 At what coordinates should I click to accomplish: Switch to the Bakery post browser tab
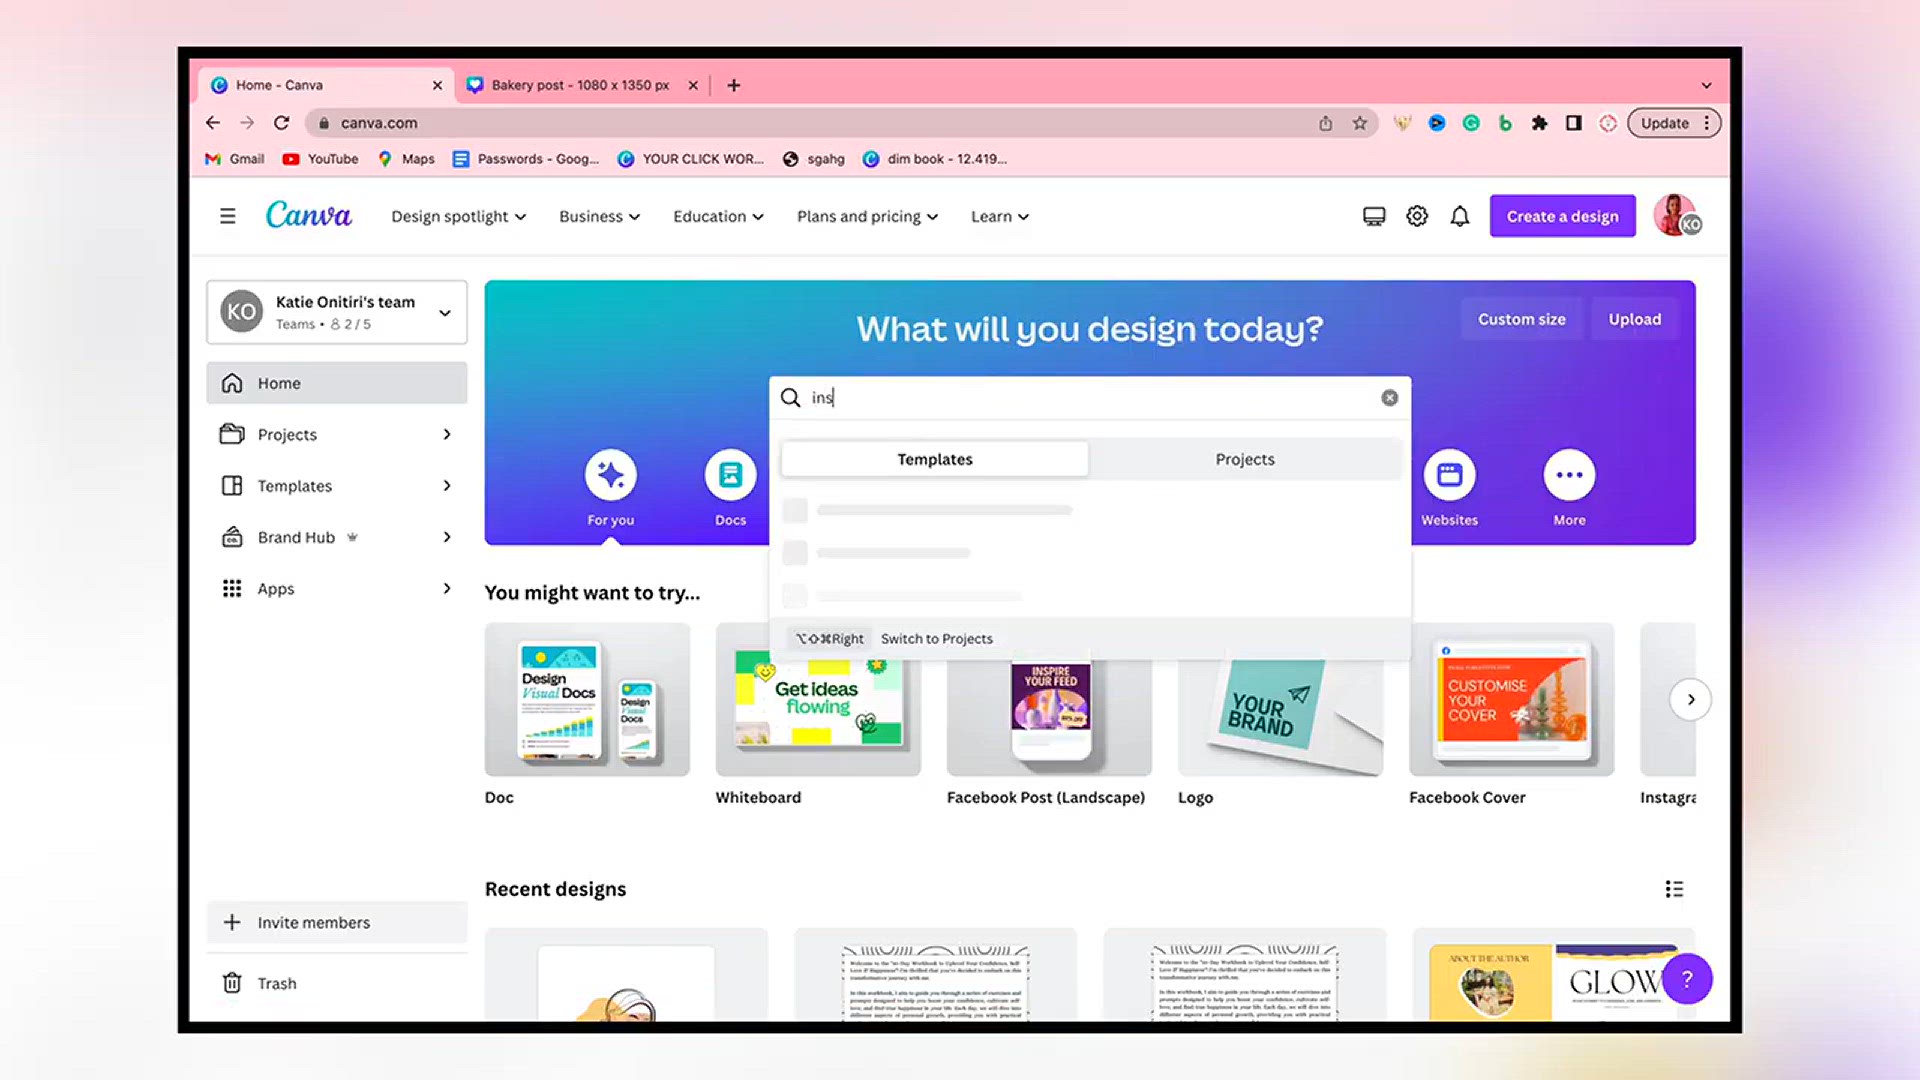pyautogui.click(x=582, y=85)
